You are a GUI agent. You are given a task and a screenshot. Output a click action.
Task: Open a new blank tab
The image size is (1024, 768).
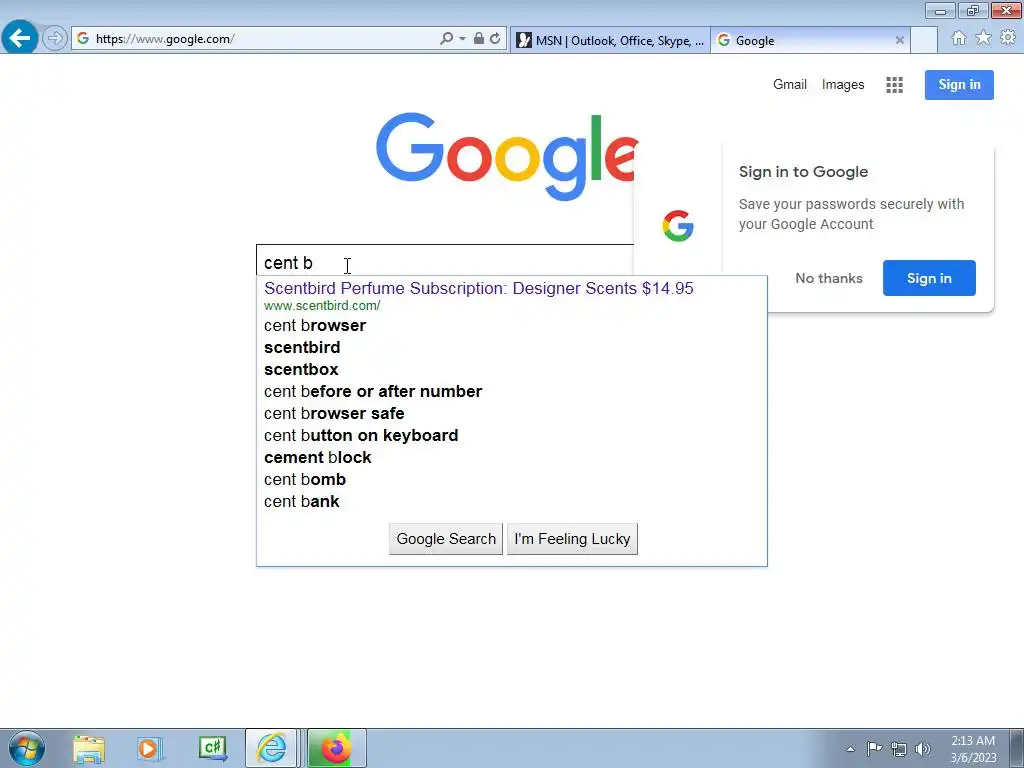923,40
